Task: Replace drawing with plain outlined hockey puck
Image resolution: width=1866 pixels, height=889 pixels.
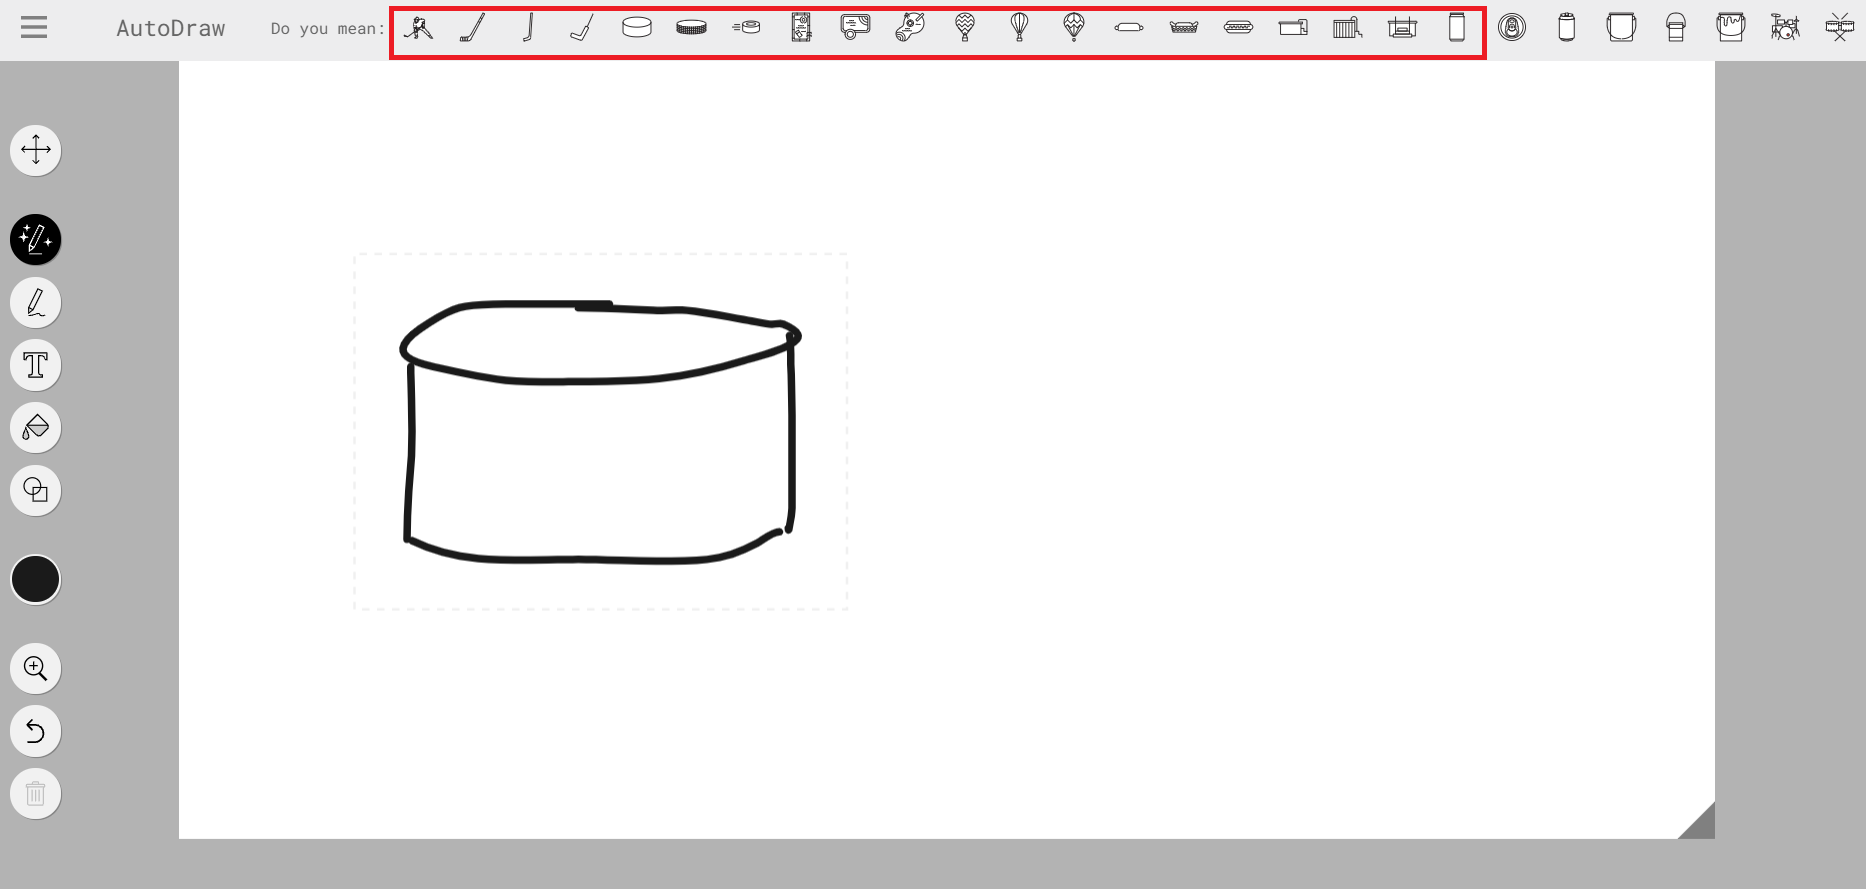Action: coord(637,27)
